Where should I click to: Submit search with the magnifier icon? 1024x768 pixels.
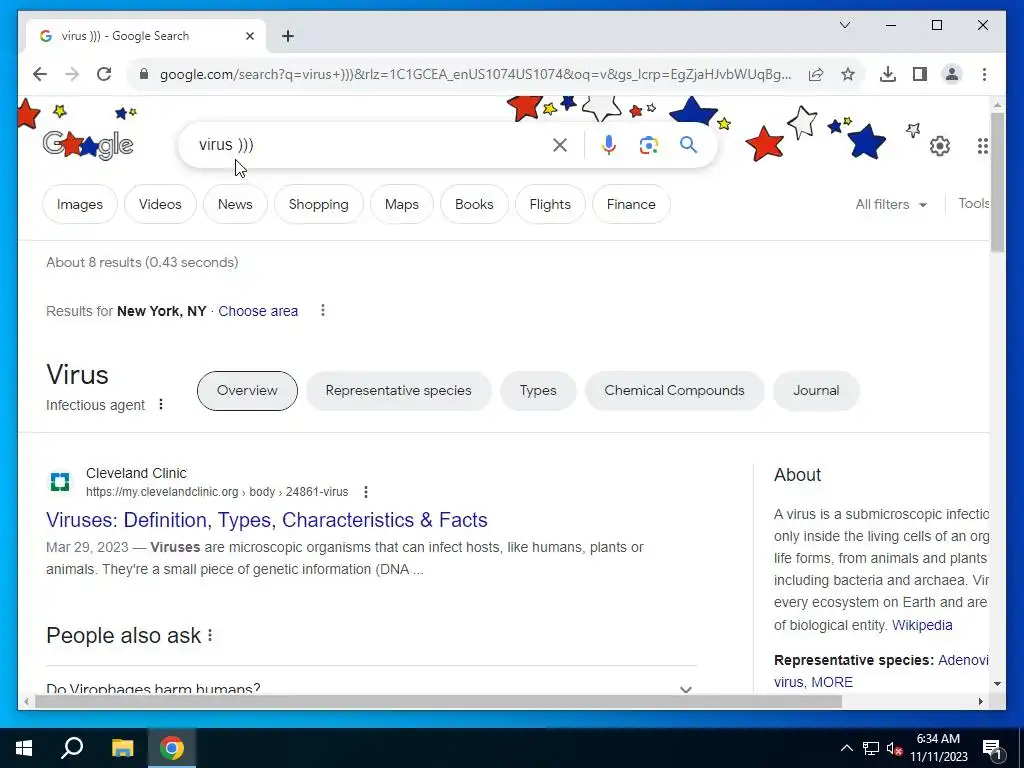tap(688, 145)
